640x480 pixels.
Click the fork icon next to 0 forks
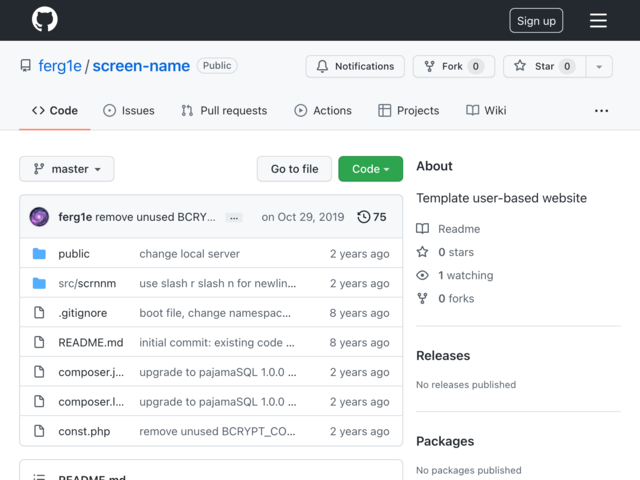tap(422, 298)
